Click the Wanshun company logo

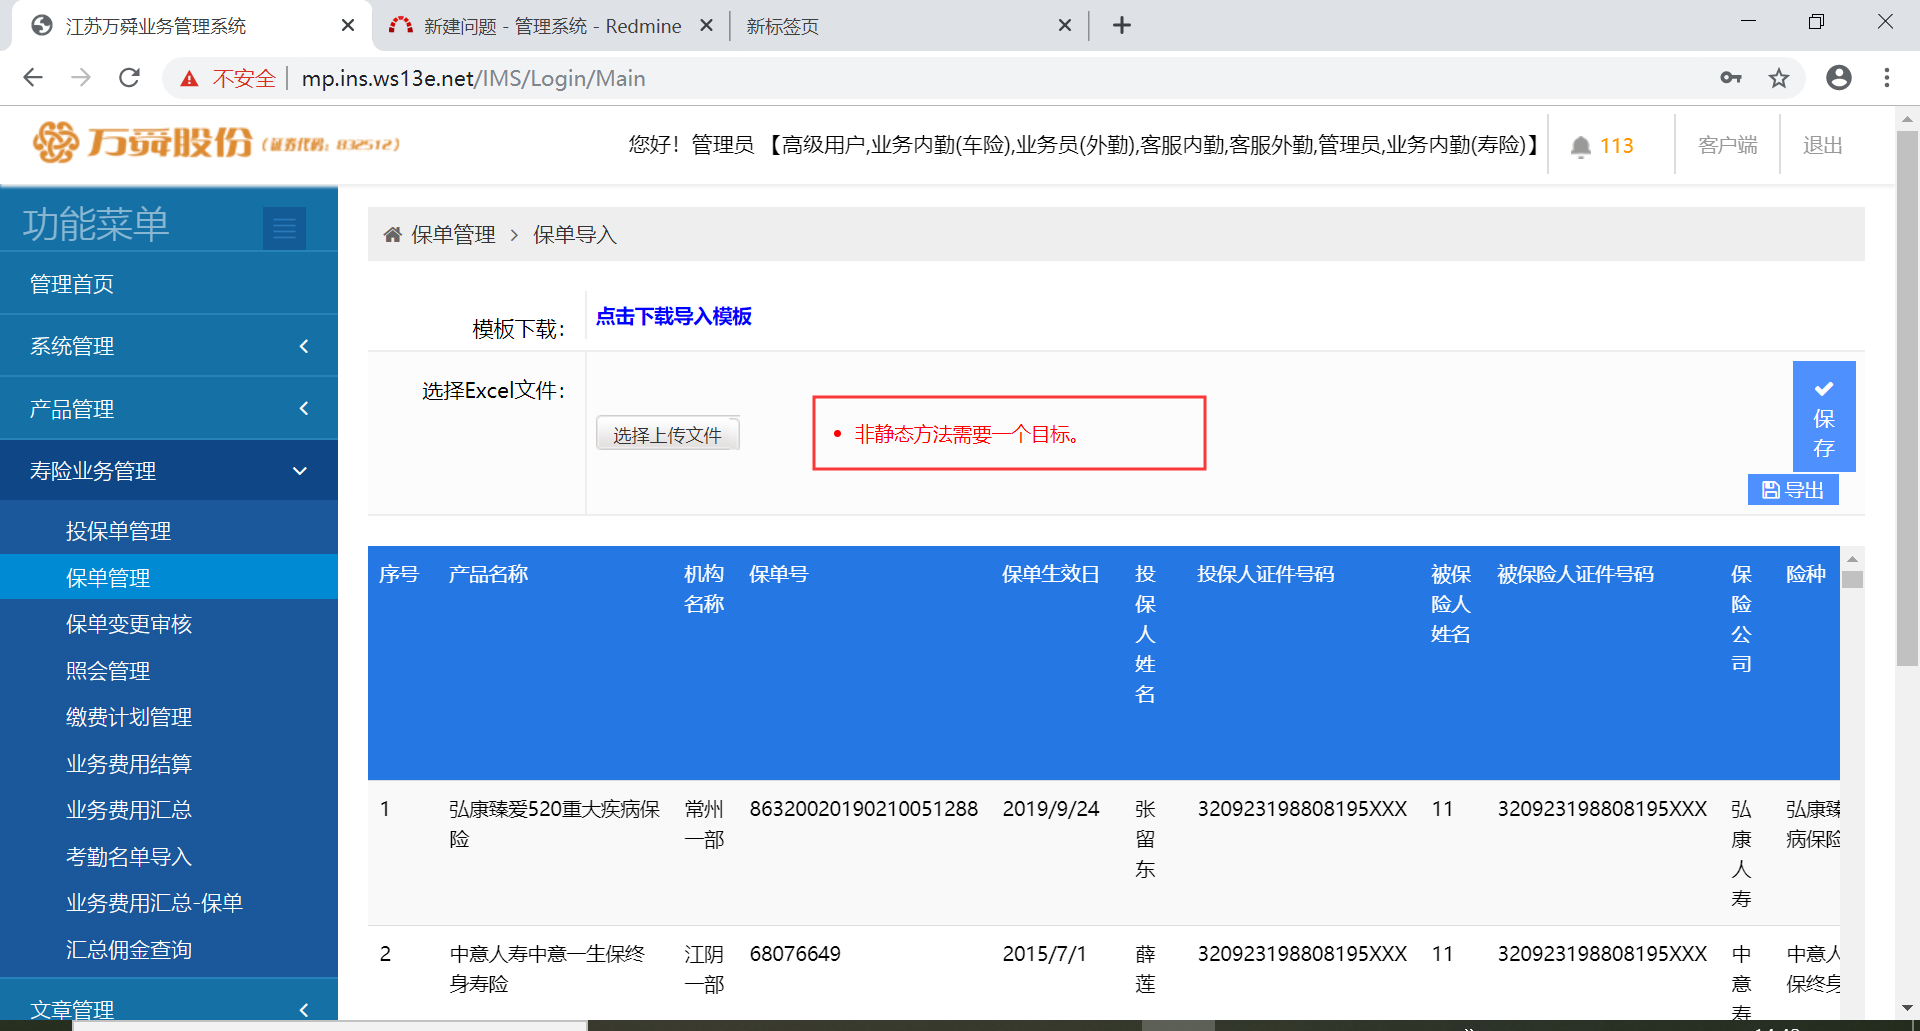tap(215, 143)
